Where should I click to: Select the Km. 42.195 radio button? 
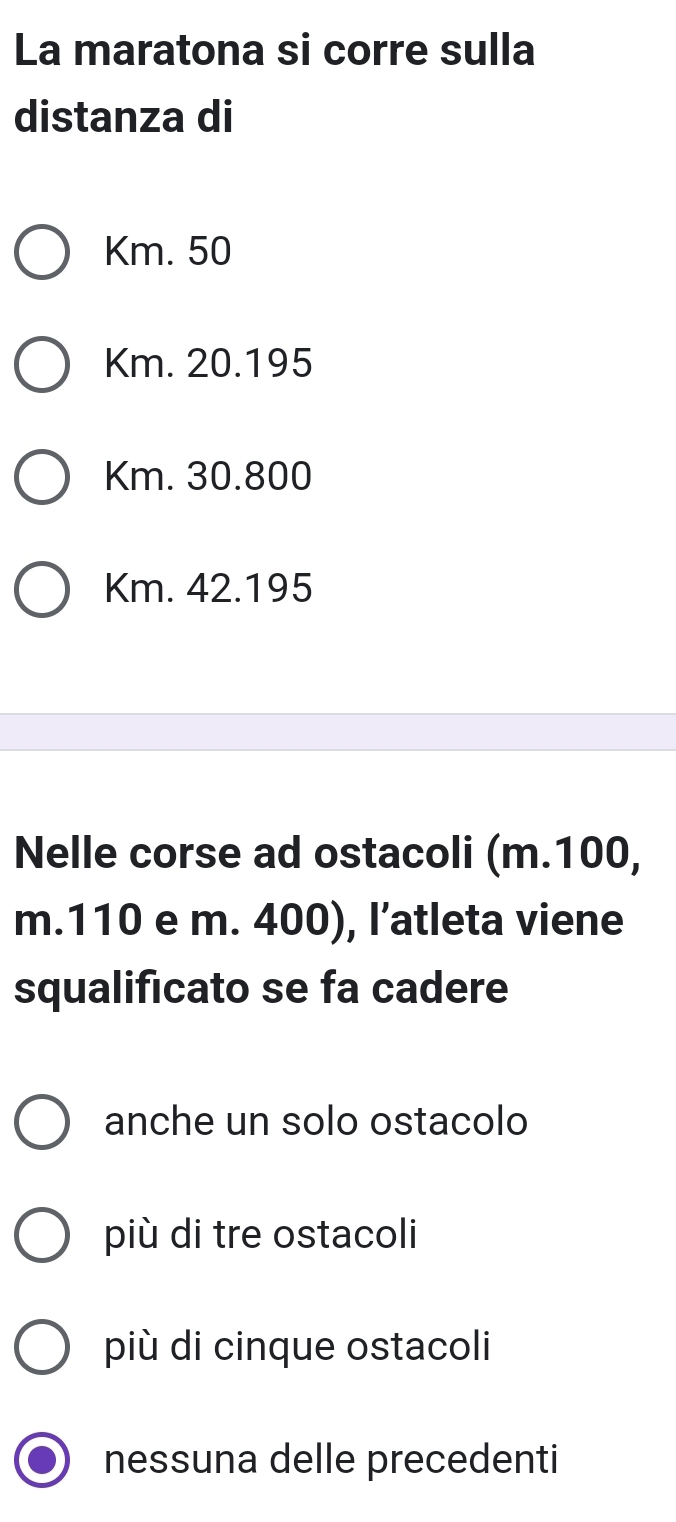click(42, 590)
